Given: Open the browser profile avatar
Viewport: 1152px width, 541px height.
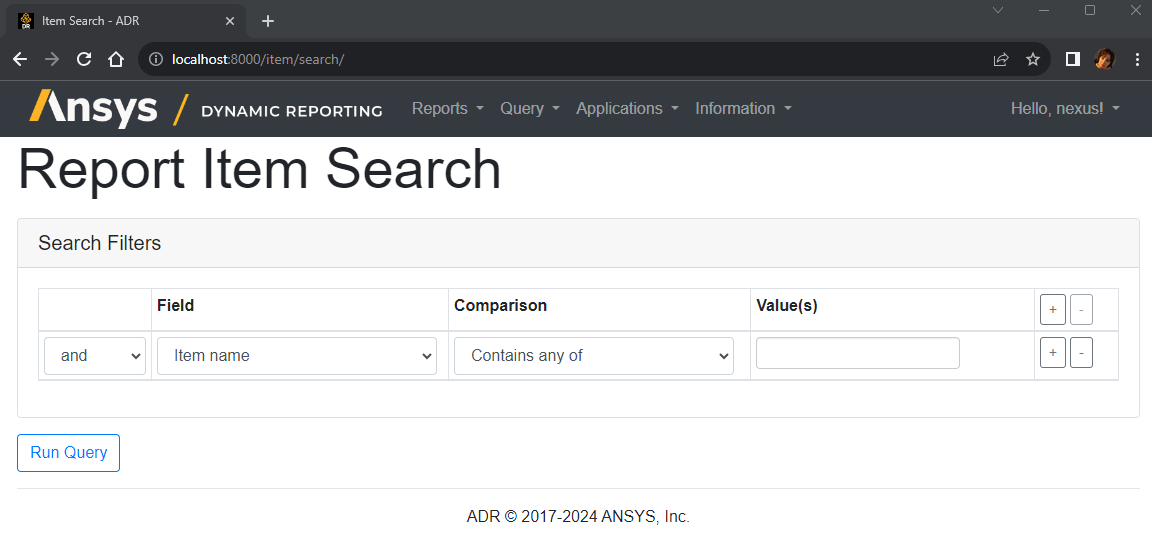Looking at the screenshot, I should pyautogui.click(x=1104, y=60).
